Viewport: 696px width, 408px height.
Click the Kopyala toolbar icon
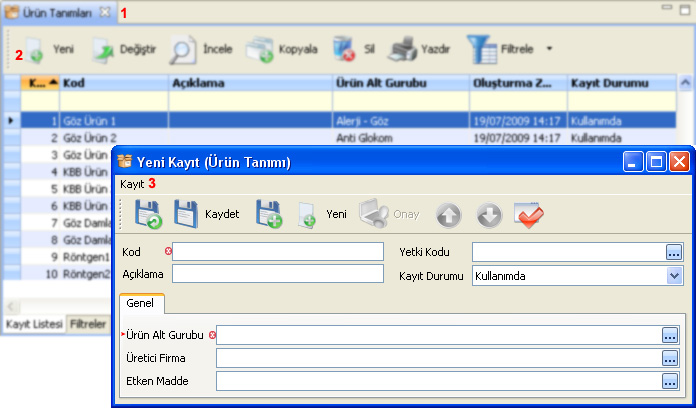(x=282, y=48)
